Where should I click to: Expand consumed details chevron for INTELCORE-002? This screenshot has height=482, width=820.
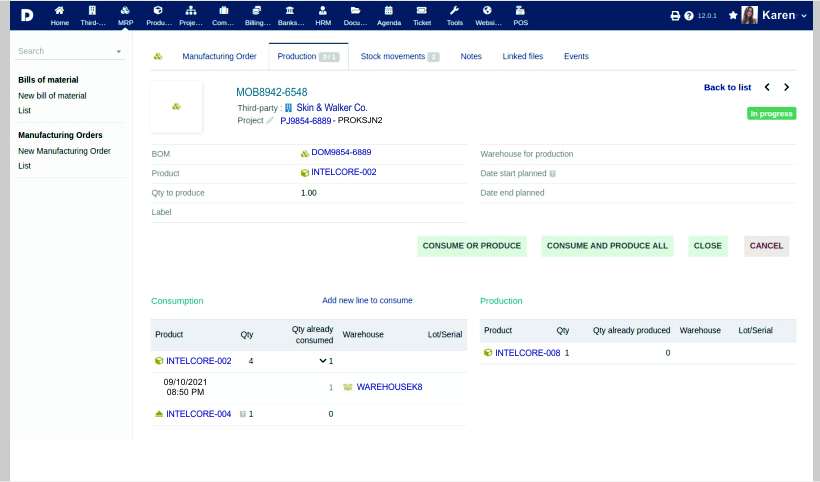[x=323, y=361]
